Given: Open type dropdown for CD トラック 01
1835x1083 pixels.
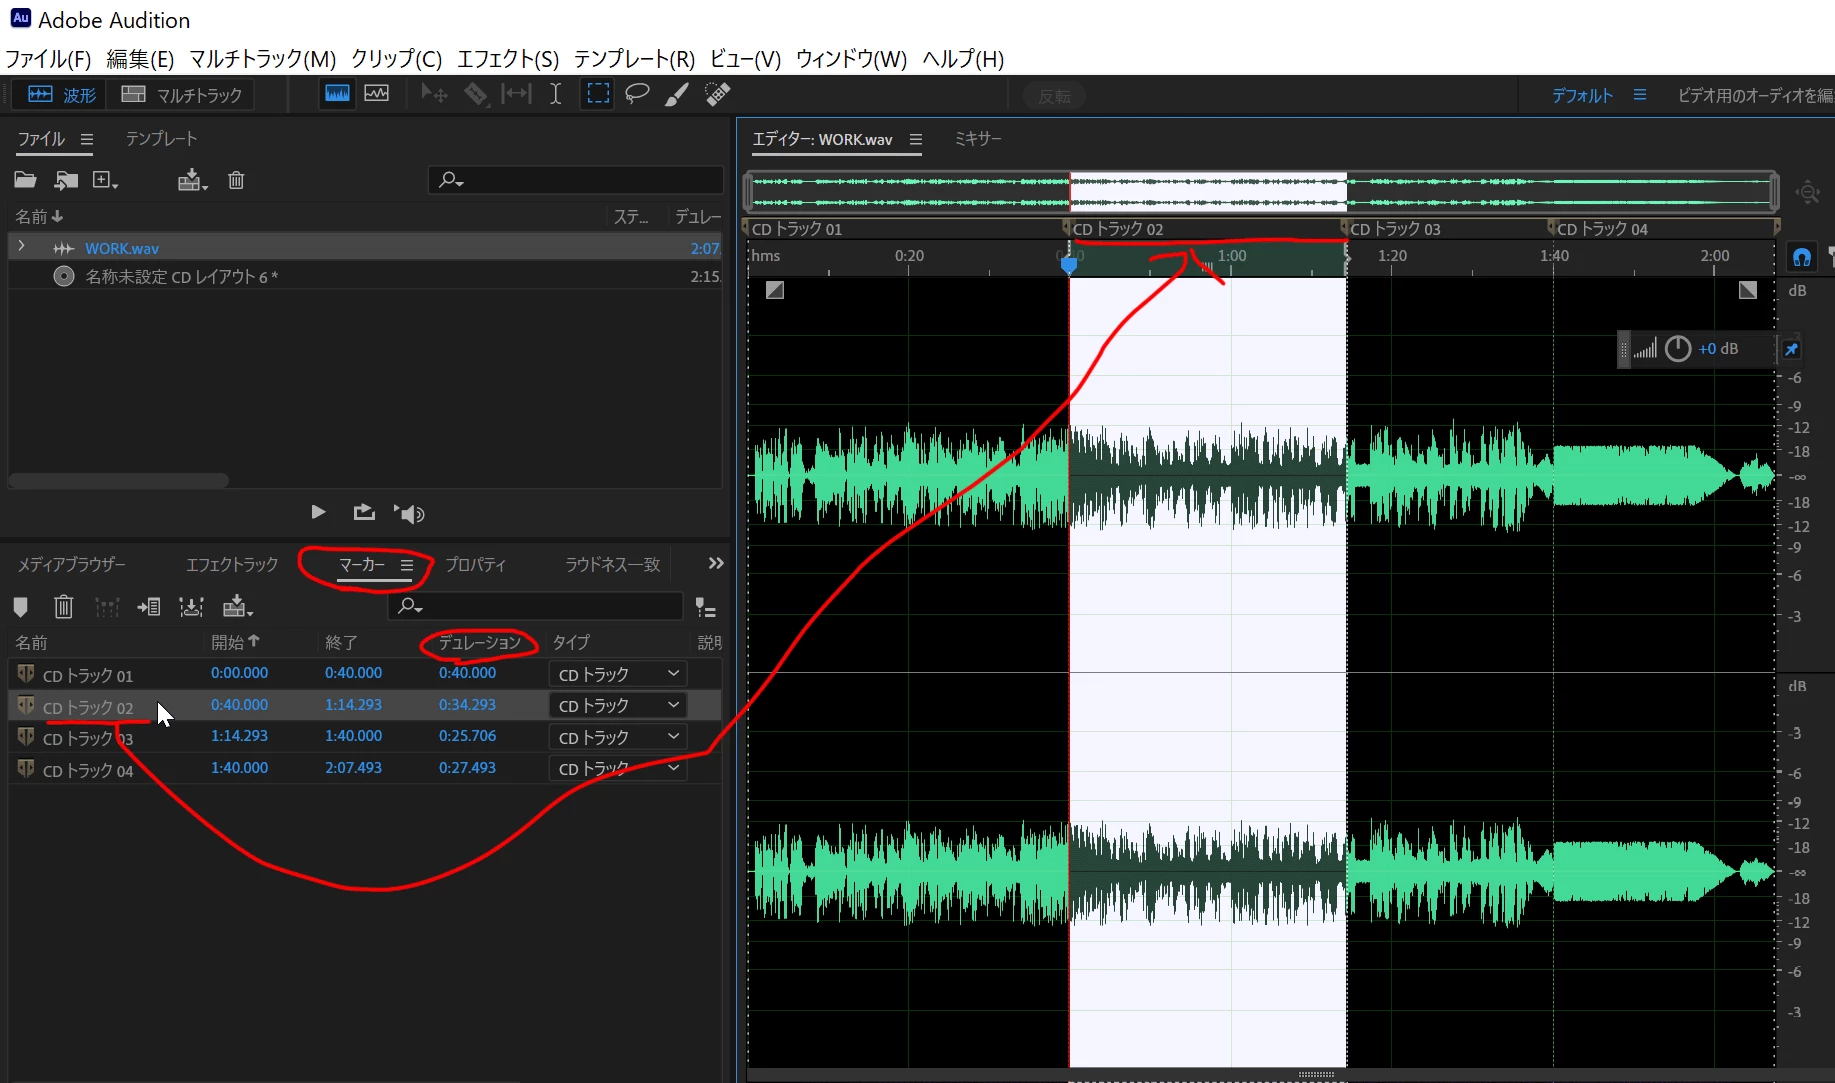Looking at the screenshot, I should (x=618, y=674).
